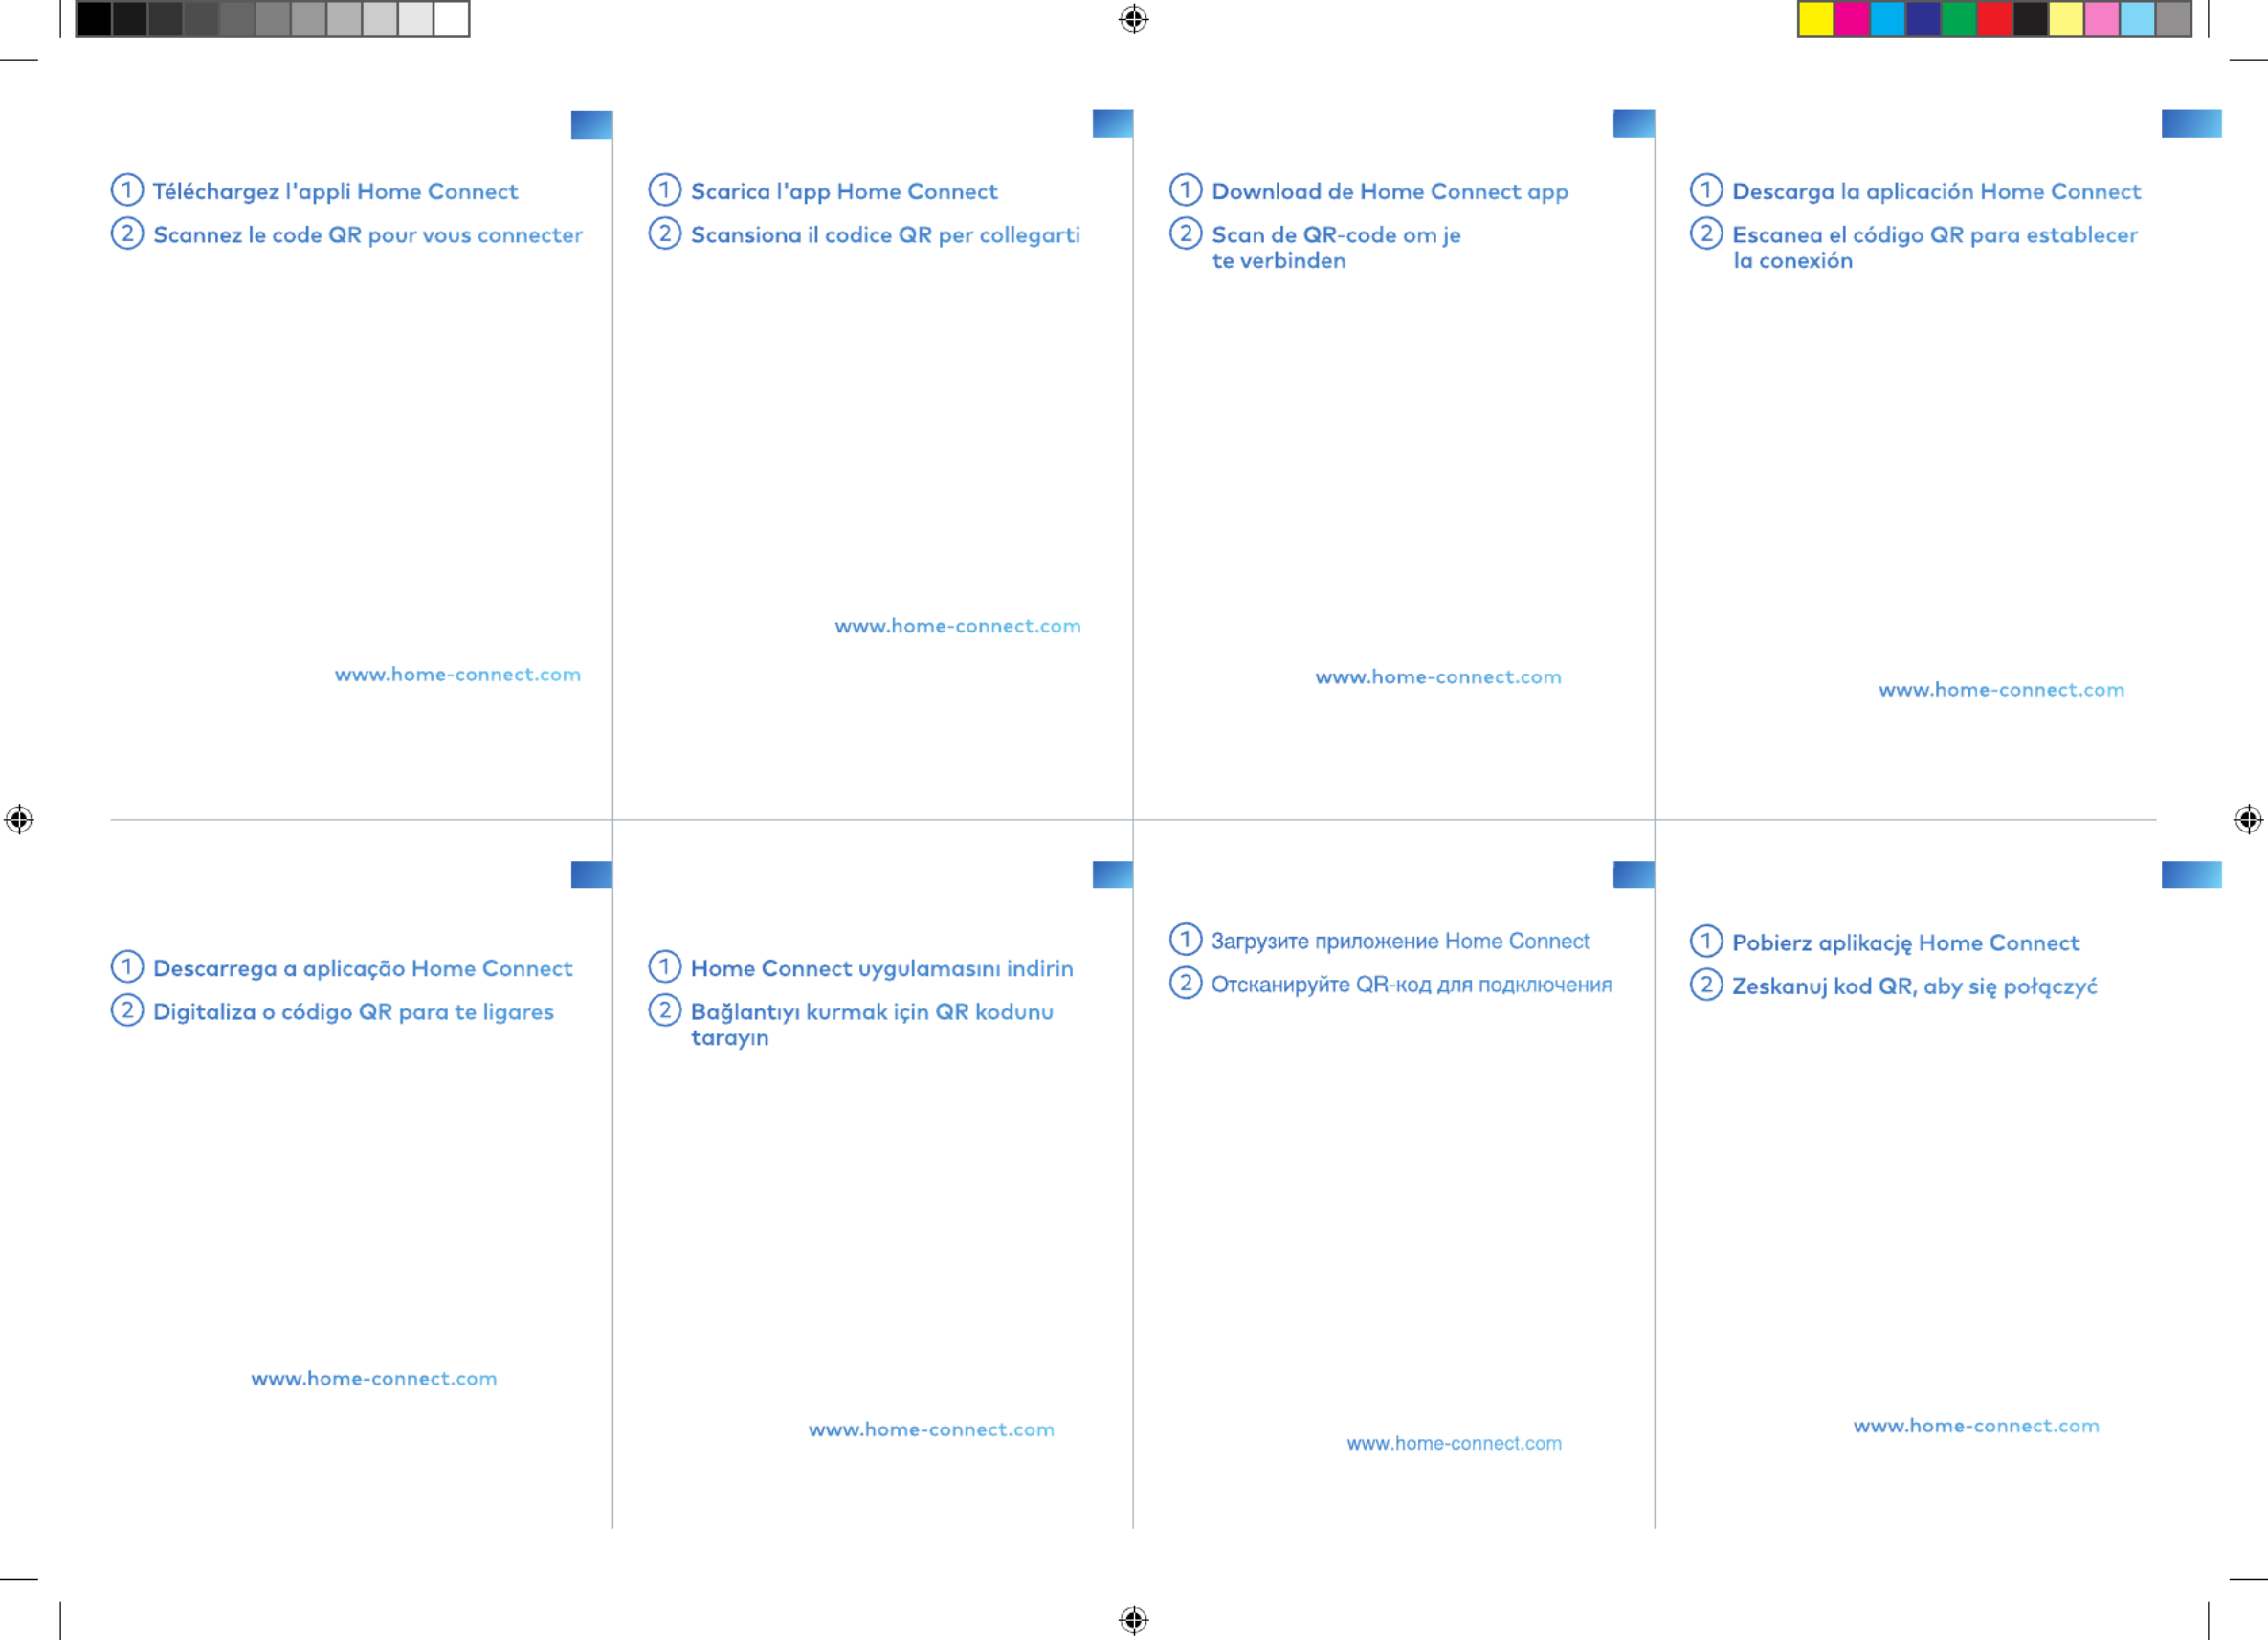Image resolution: width=2268 pixels, height=1640 pixels.
Task: Select text 'Zeskanuj kod QR, aby się połączyć'
Action: pyautogui.click(x=1914, y=987)
